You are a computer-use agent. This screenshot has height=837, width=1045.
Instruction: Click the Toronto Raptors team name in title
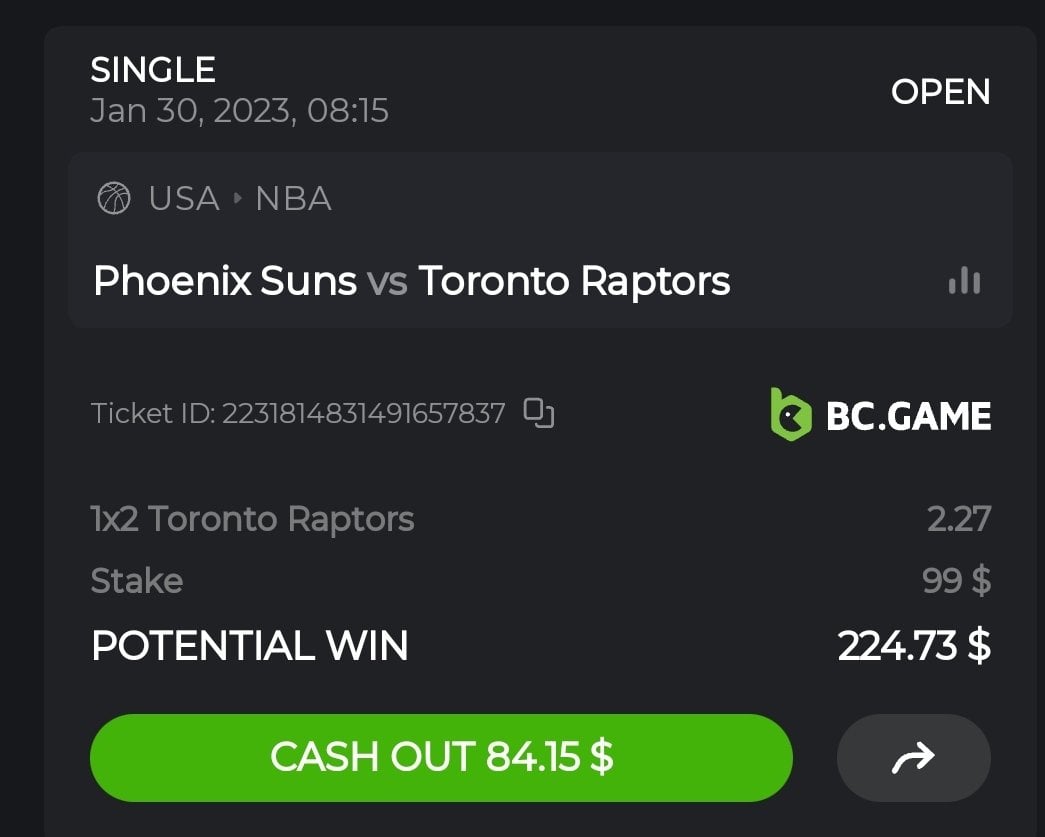click(574, 281)
